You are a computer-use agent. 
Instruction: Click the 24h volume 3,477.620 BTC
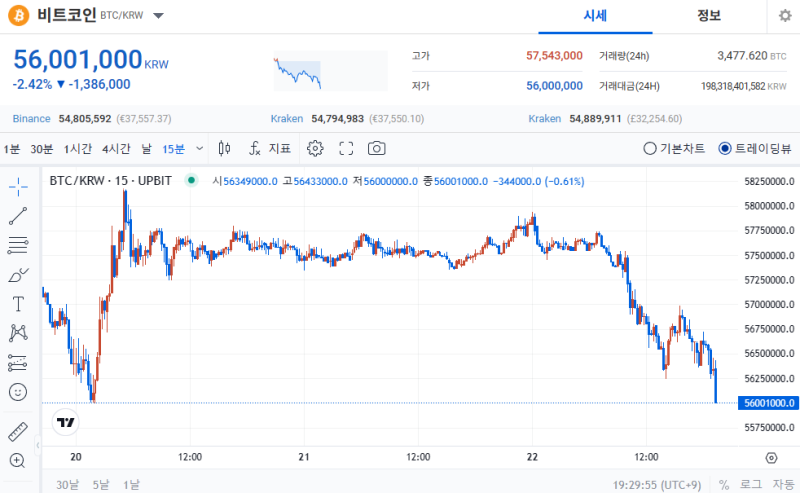coord(752,56)
